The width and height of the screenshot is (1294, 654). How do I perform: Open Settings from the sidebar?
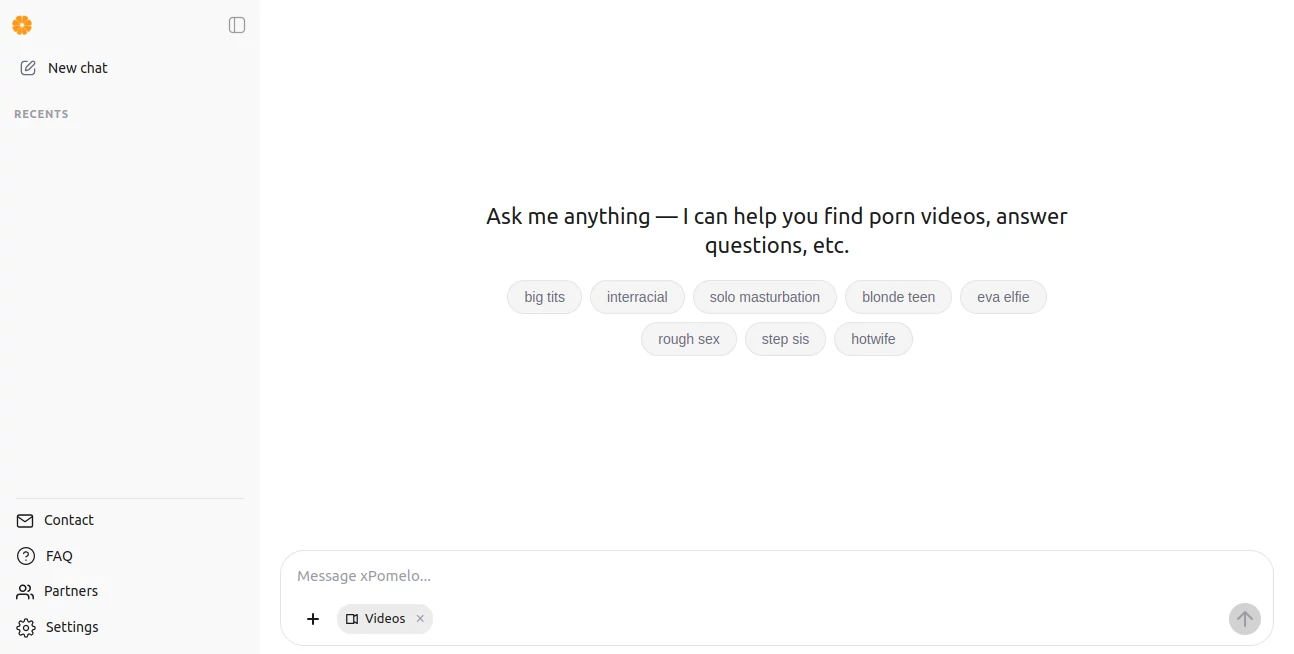click(x=58, y=627)
